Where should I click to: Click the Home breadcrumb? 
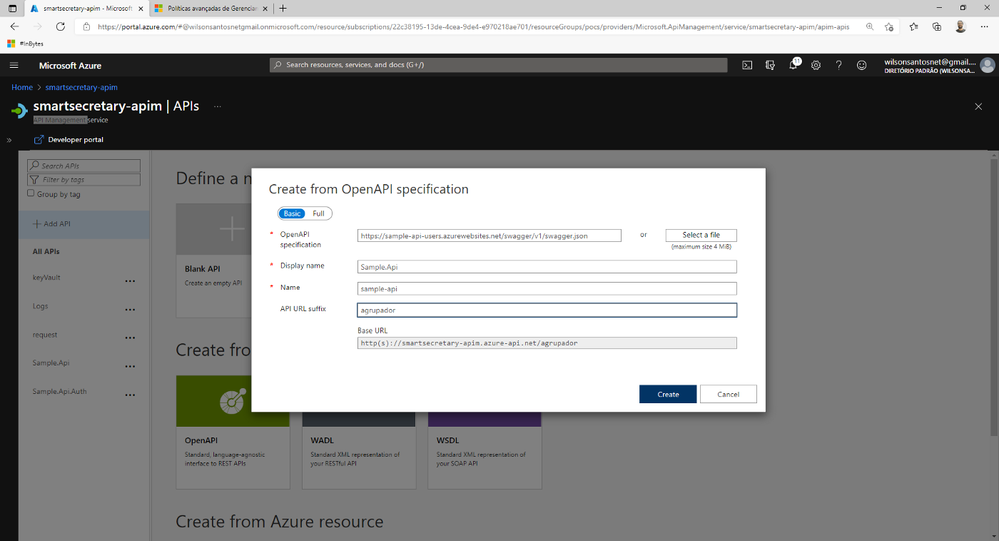pos(22,87)
